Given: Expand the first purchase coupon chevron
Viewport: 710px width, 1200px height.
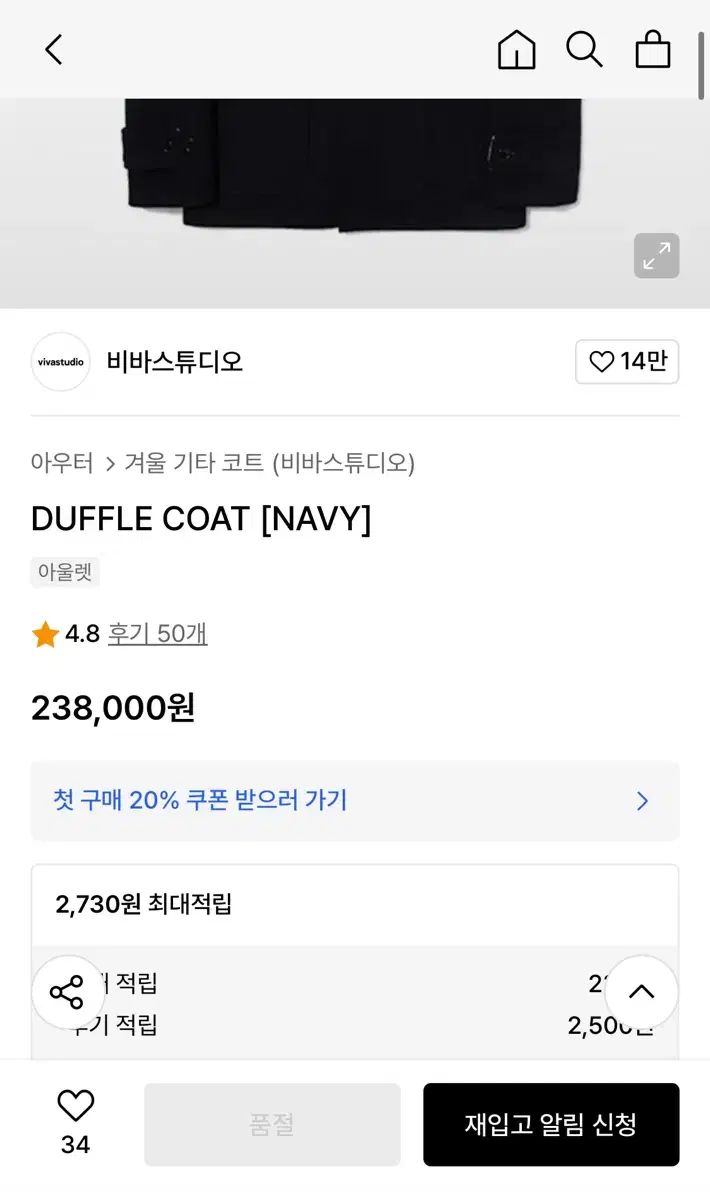Looking at the screenshot, I should 643,801.
